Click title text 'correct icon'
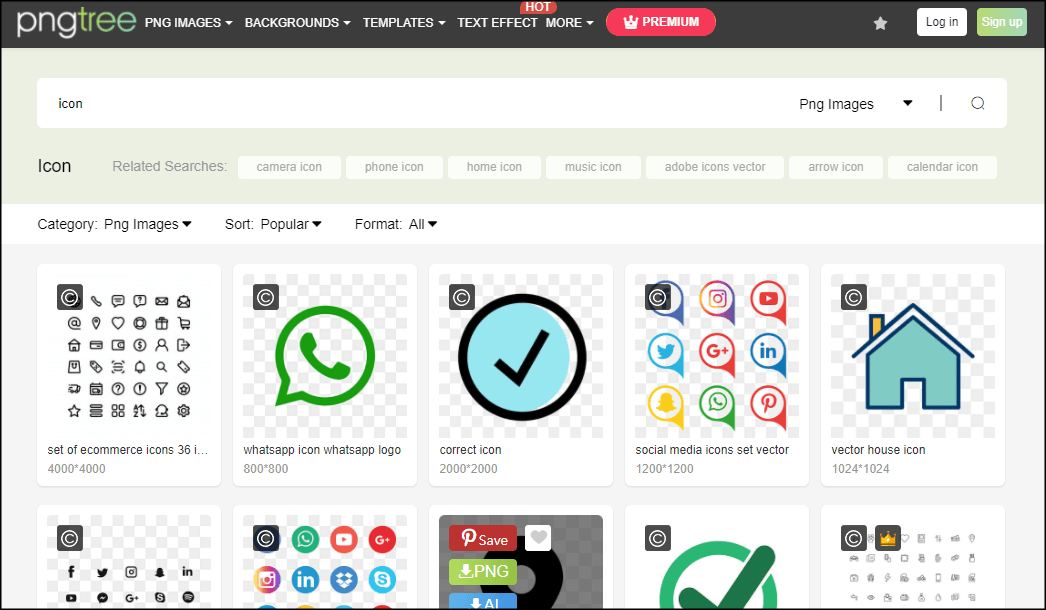The width and height of the screenshot is (1046, 610). (470, 450)
